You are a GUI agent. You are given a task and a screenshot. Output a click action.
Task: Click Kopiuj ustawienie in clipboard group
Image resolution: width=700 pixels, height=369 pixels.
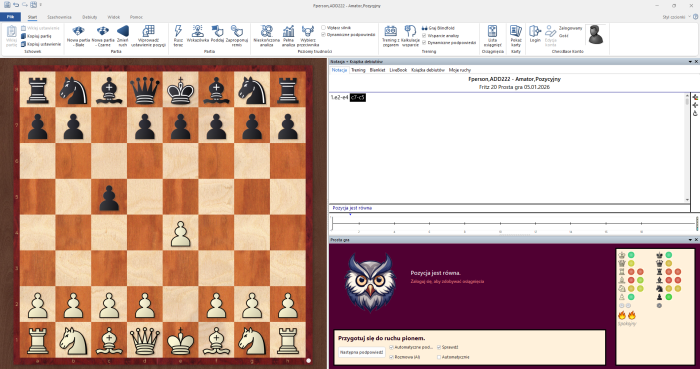(41, 44)
